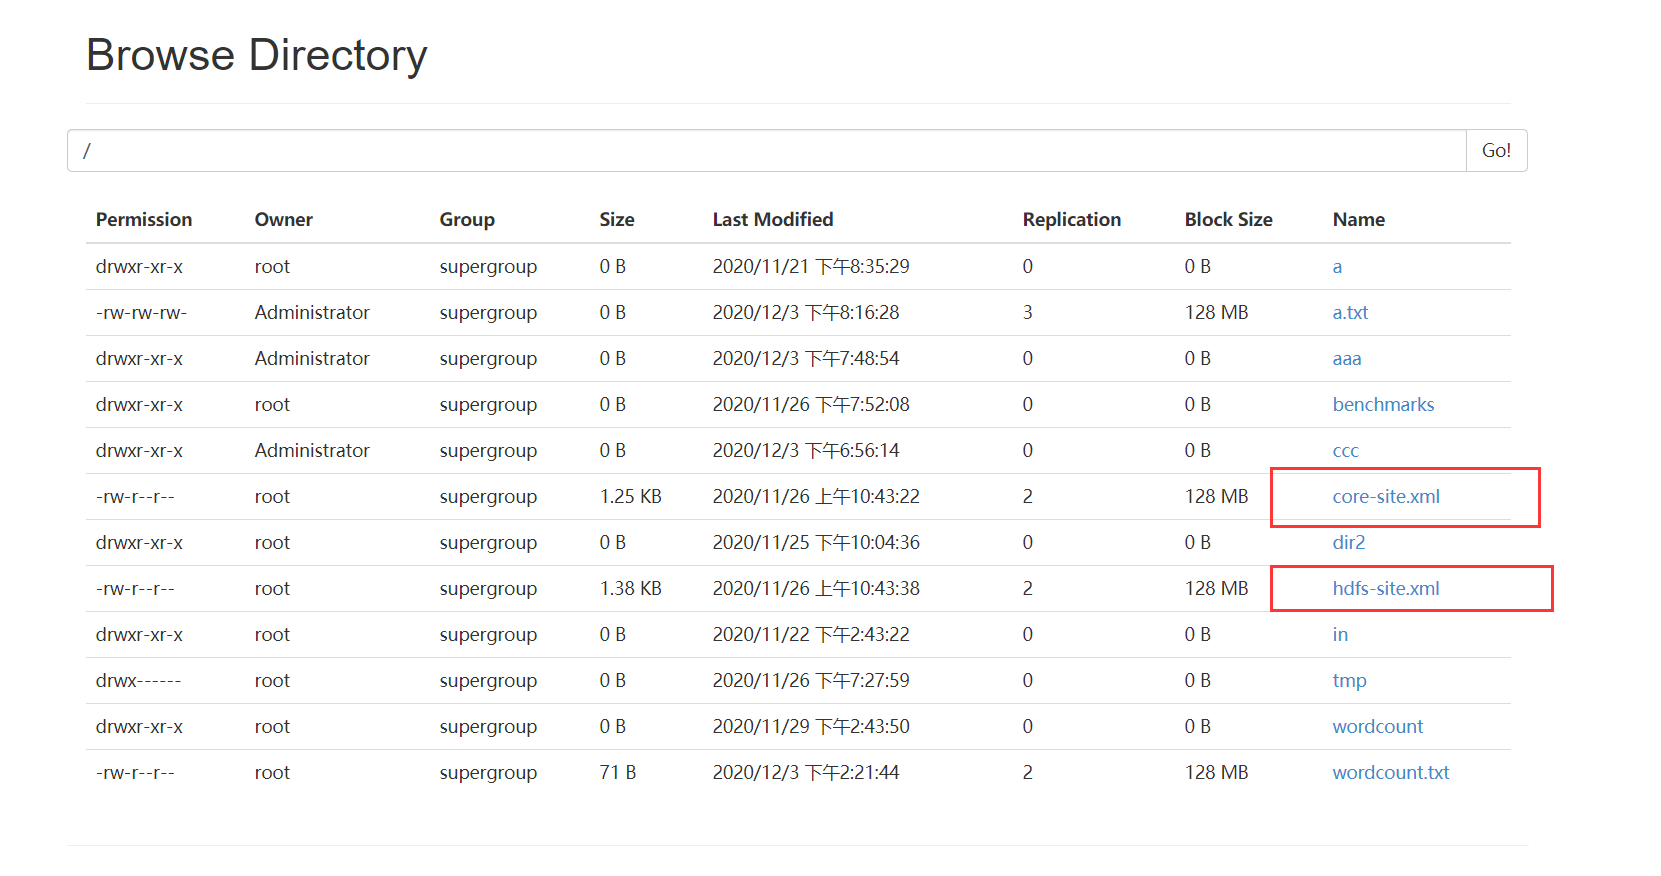The height and width of the screenshot is (876, 1661).
Task: Click the Go! button
Action: tap(1496, 150)
